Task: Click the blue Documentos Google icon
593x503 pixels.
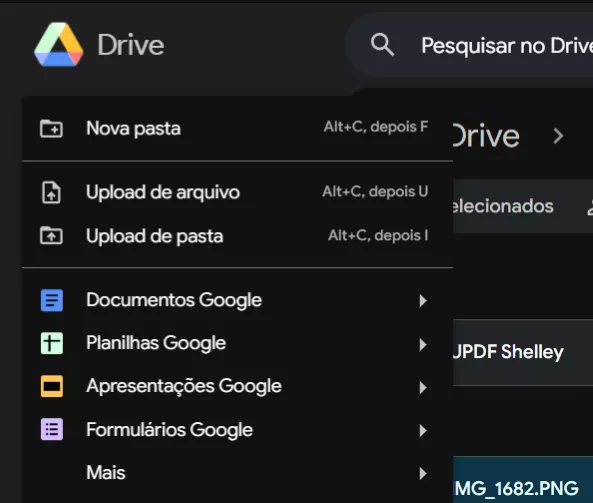Action: tap(52, 300)
